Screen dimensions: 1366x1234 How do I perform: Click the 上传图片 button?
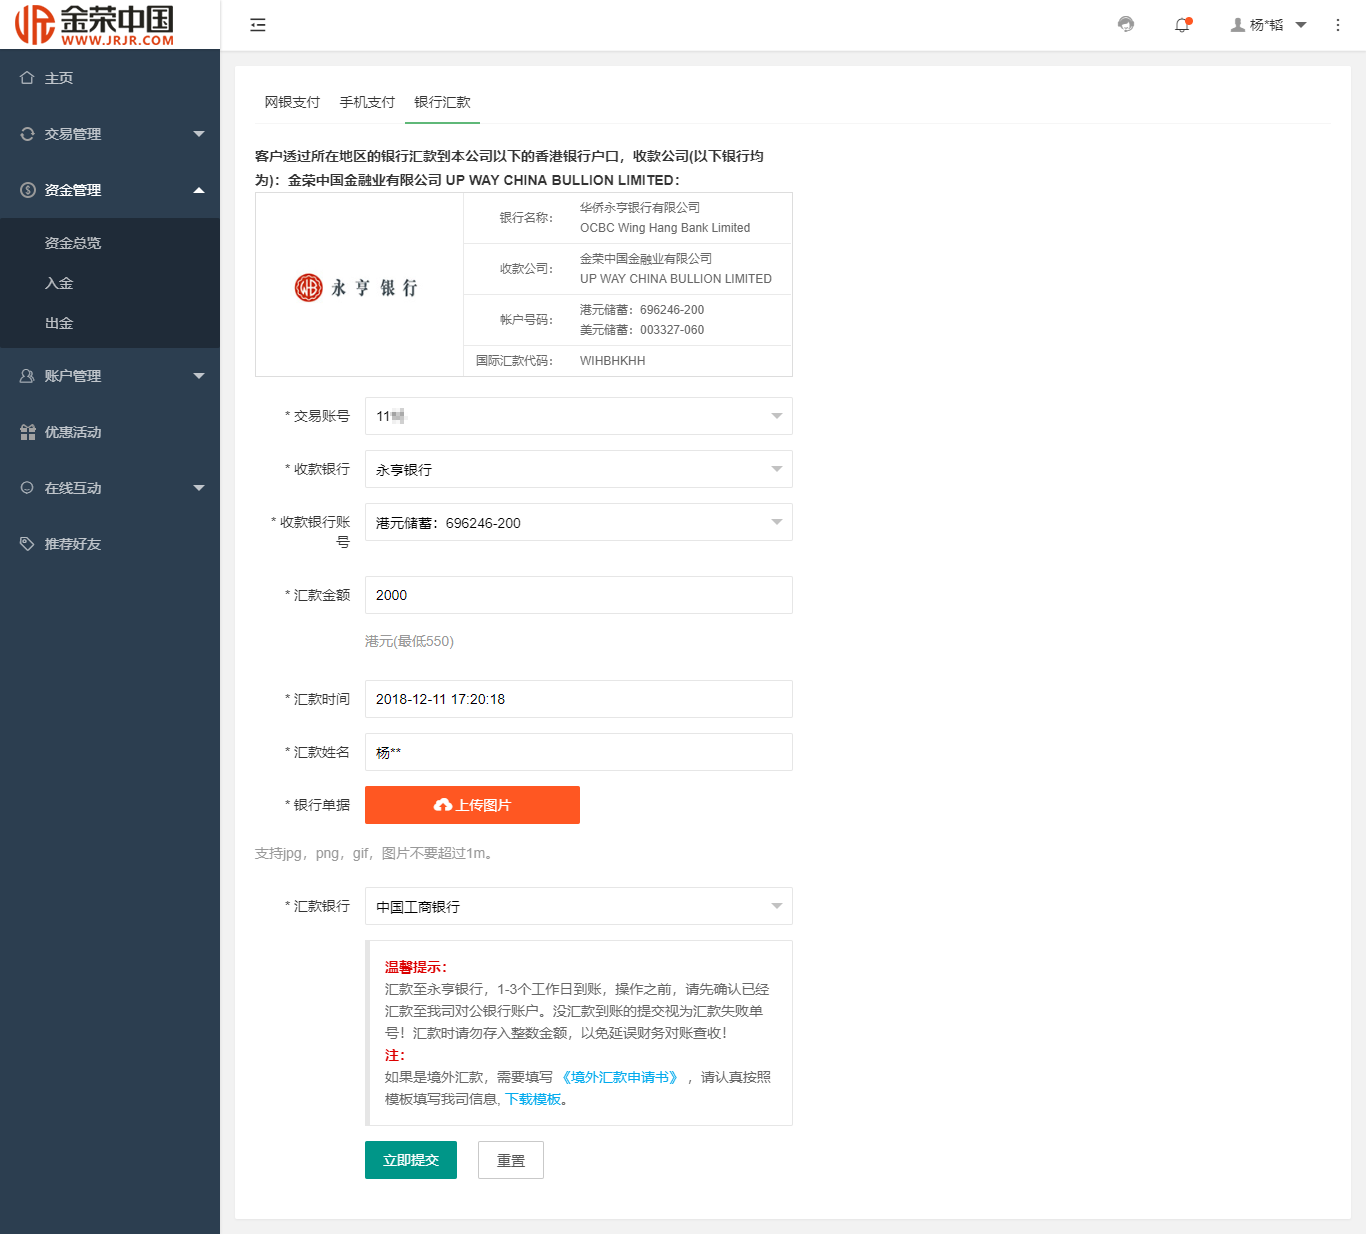[x=472, y=805]
